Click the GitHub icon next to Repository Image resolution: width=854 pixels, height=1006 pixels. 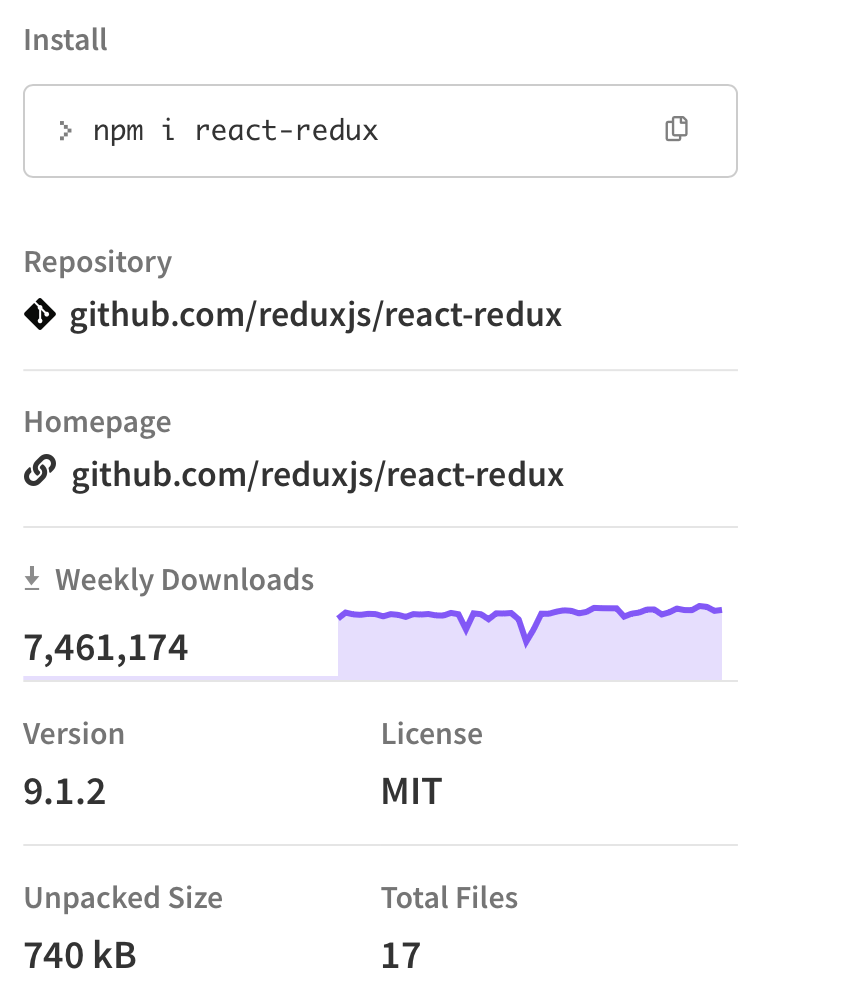[x=38, y=314]
